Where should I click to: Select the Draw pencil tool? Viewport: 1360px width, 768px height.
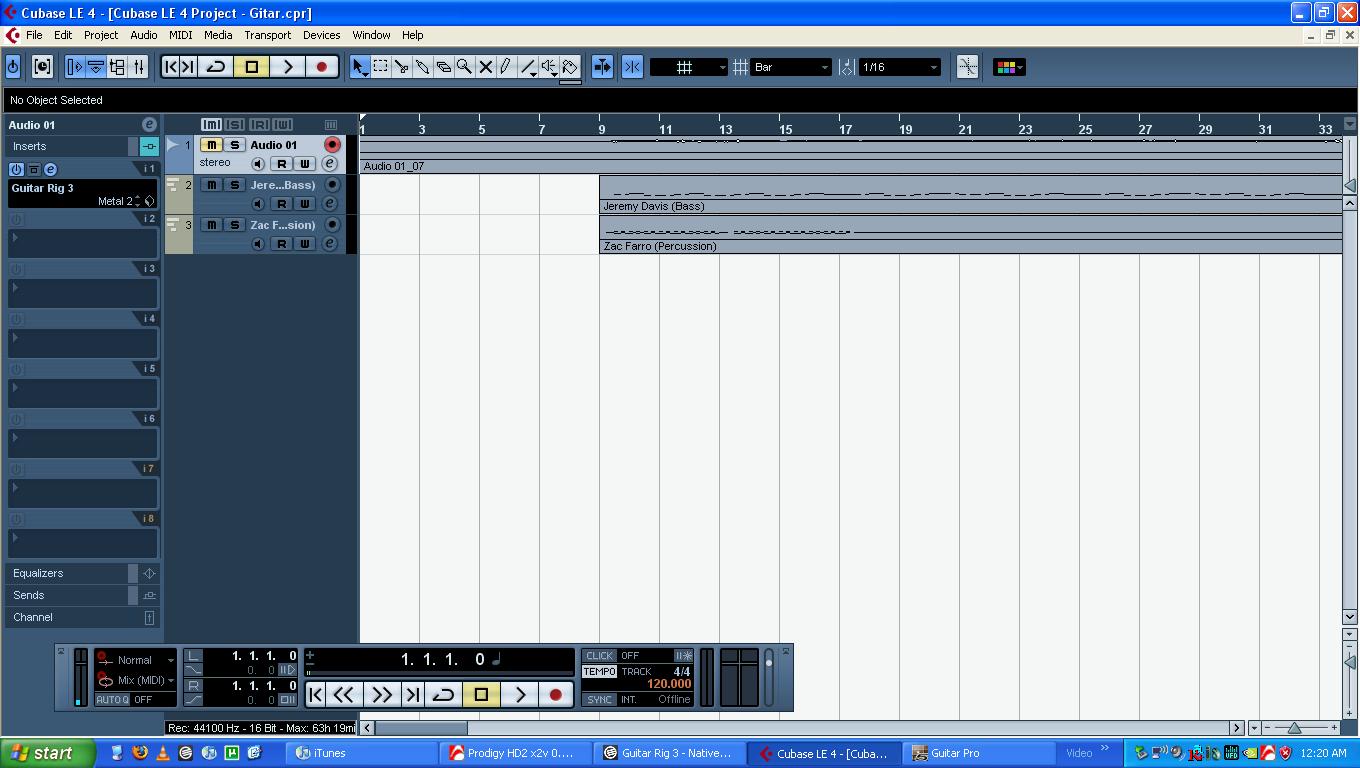(x=507, y=67)
